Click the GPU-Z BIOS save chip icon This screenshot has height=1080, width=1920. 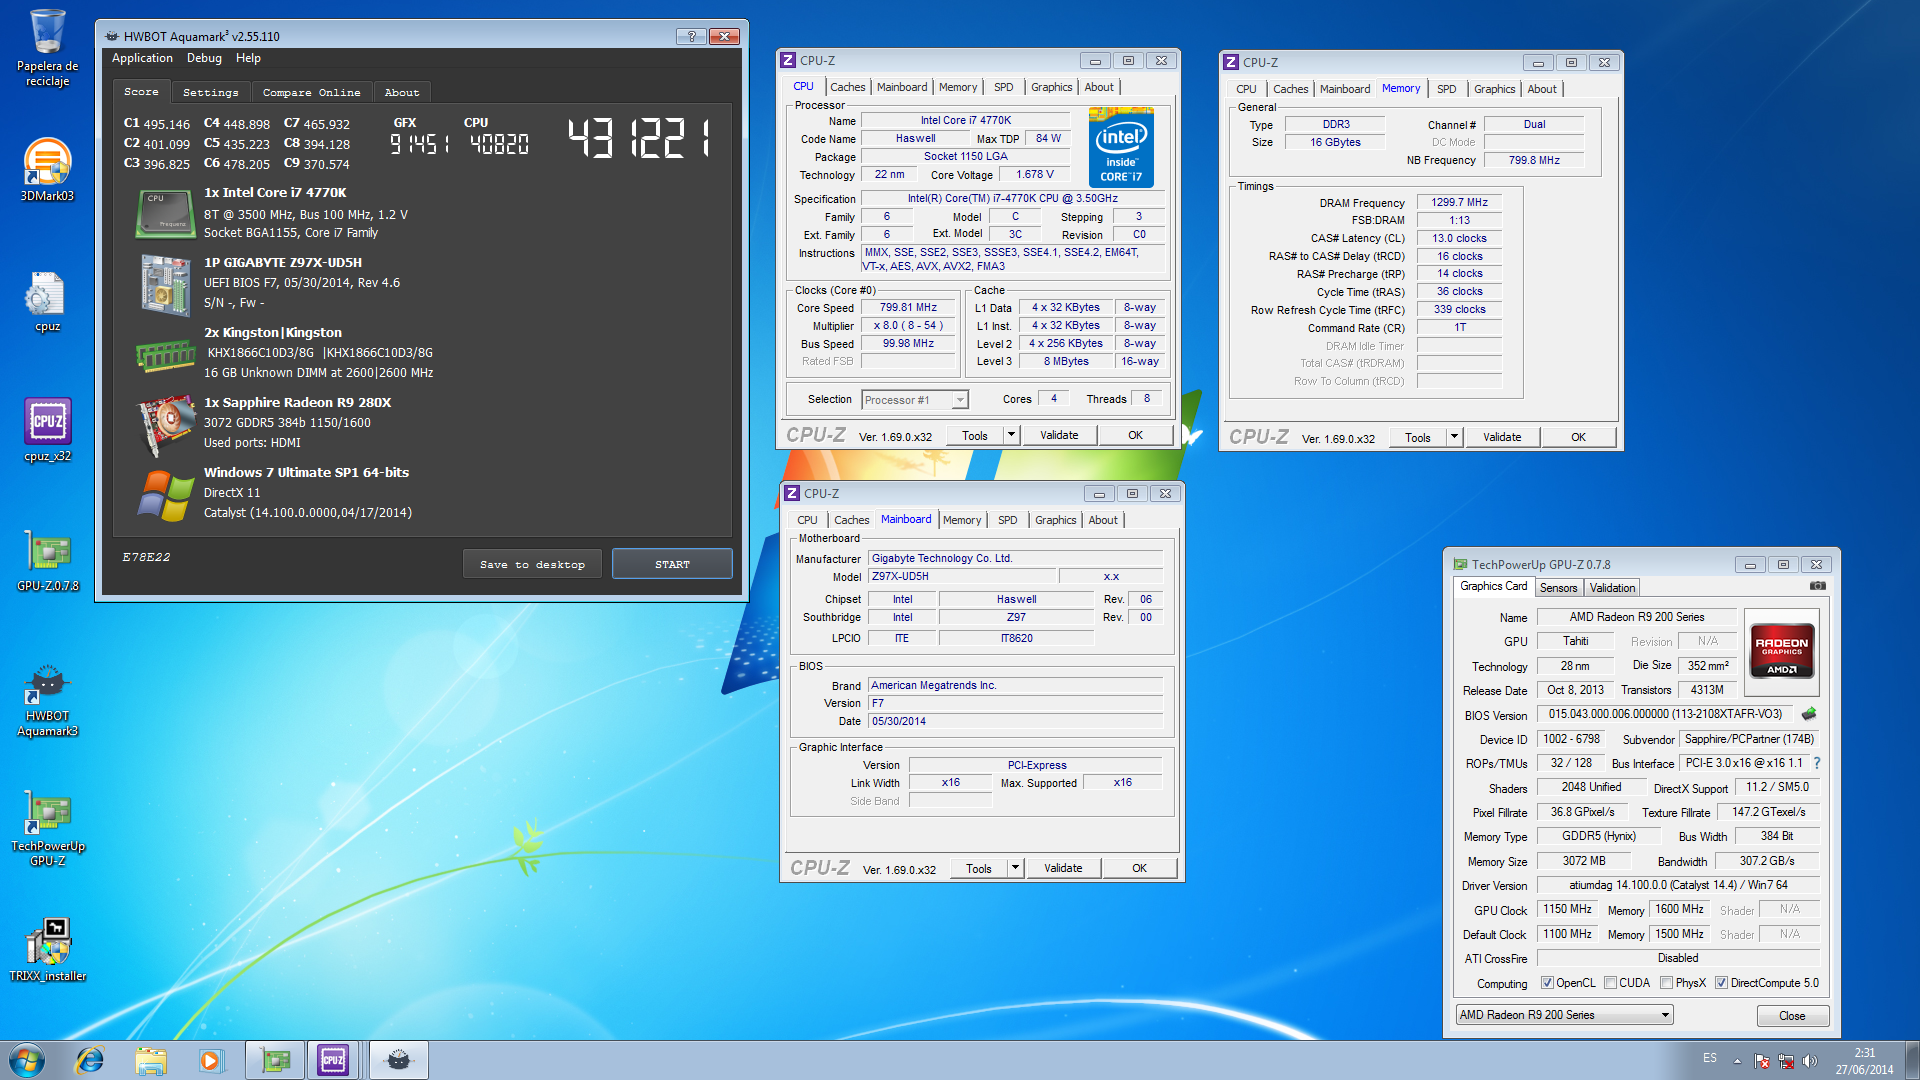[x=1809, y=714]
